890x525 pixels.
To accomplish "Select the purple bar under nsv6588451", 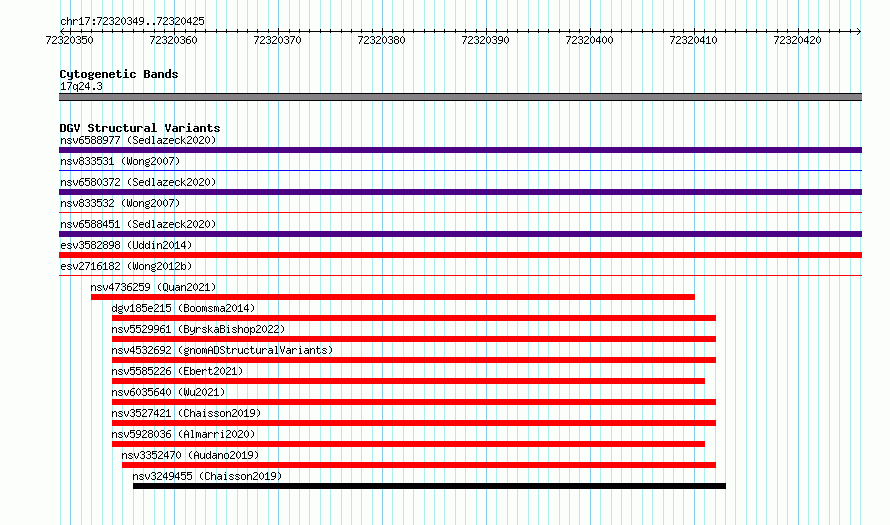I will point(460,234).
